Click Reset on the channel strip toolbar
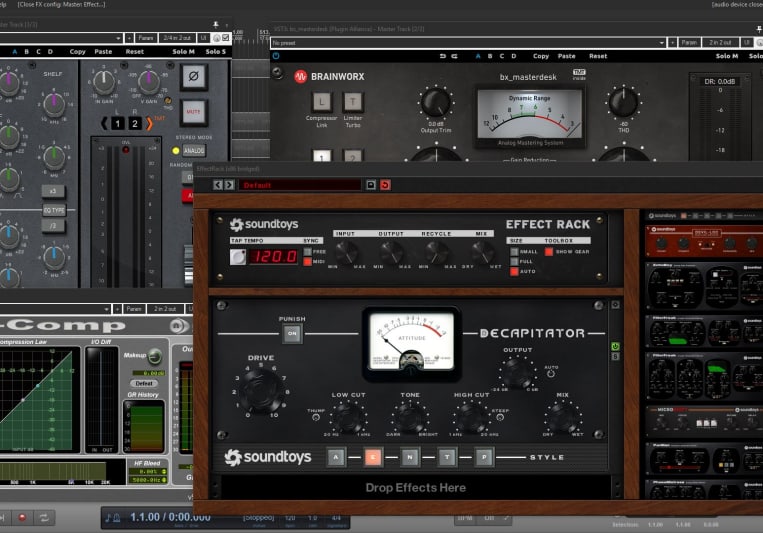 [135, 52]
